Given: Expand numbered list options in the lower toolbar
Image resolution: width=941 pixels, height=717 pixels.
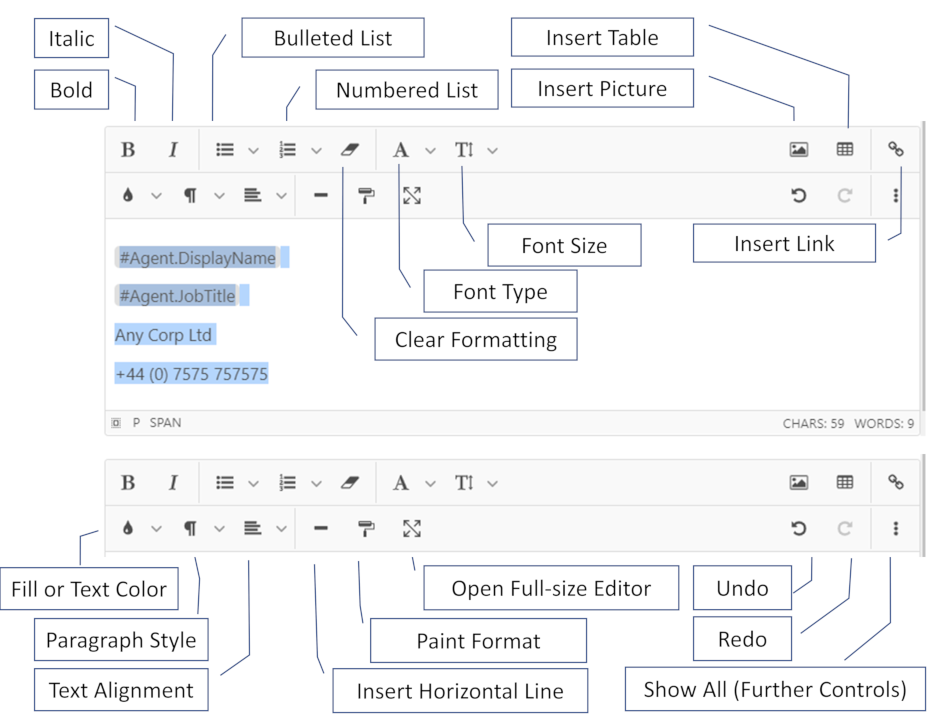Looking at the screenshot, I should [316, 484].
